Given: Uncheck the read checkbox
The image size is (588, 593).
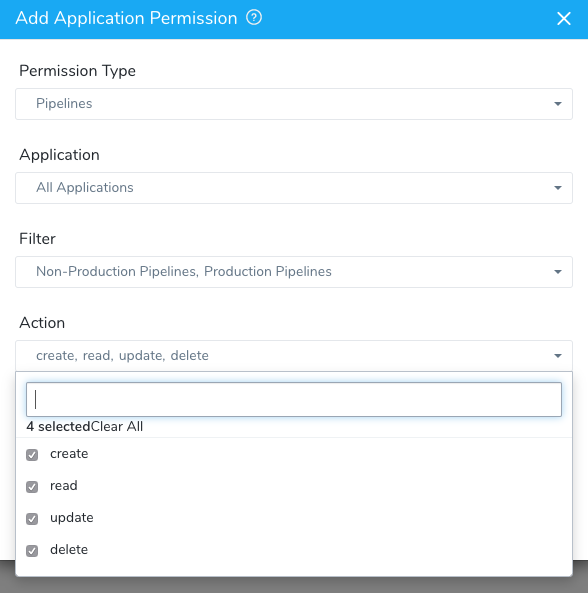Looking at the screenshot, I should click(32, 486).
